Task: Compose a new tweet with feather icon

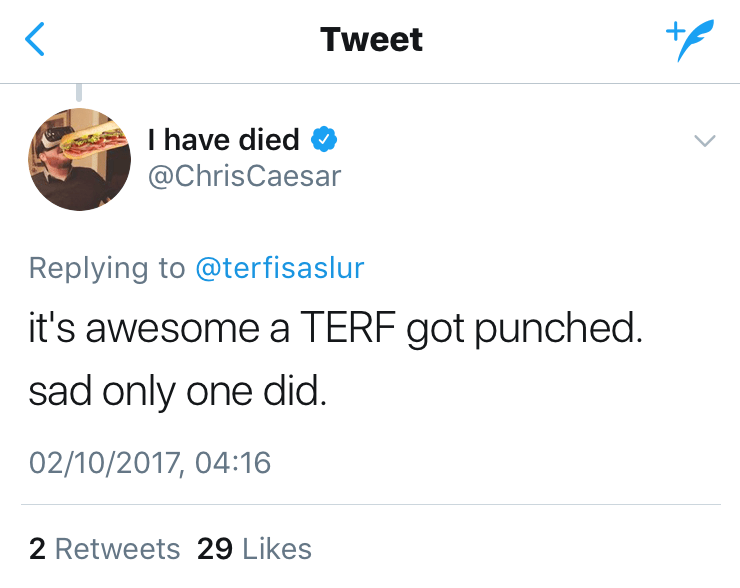Action: (690, 40)
